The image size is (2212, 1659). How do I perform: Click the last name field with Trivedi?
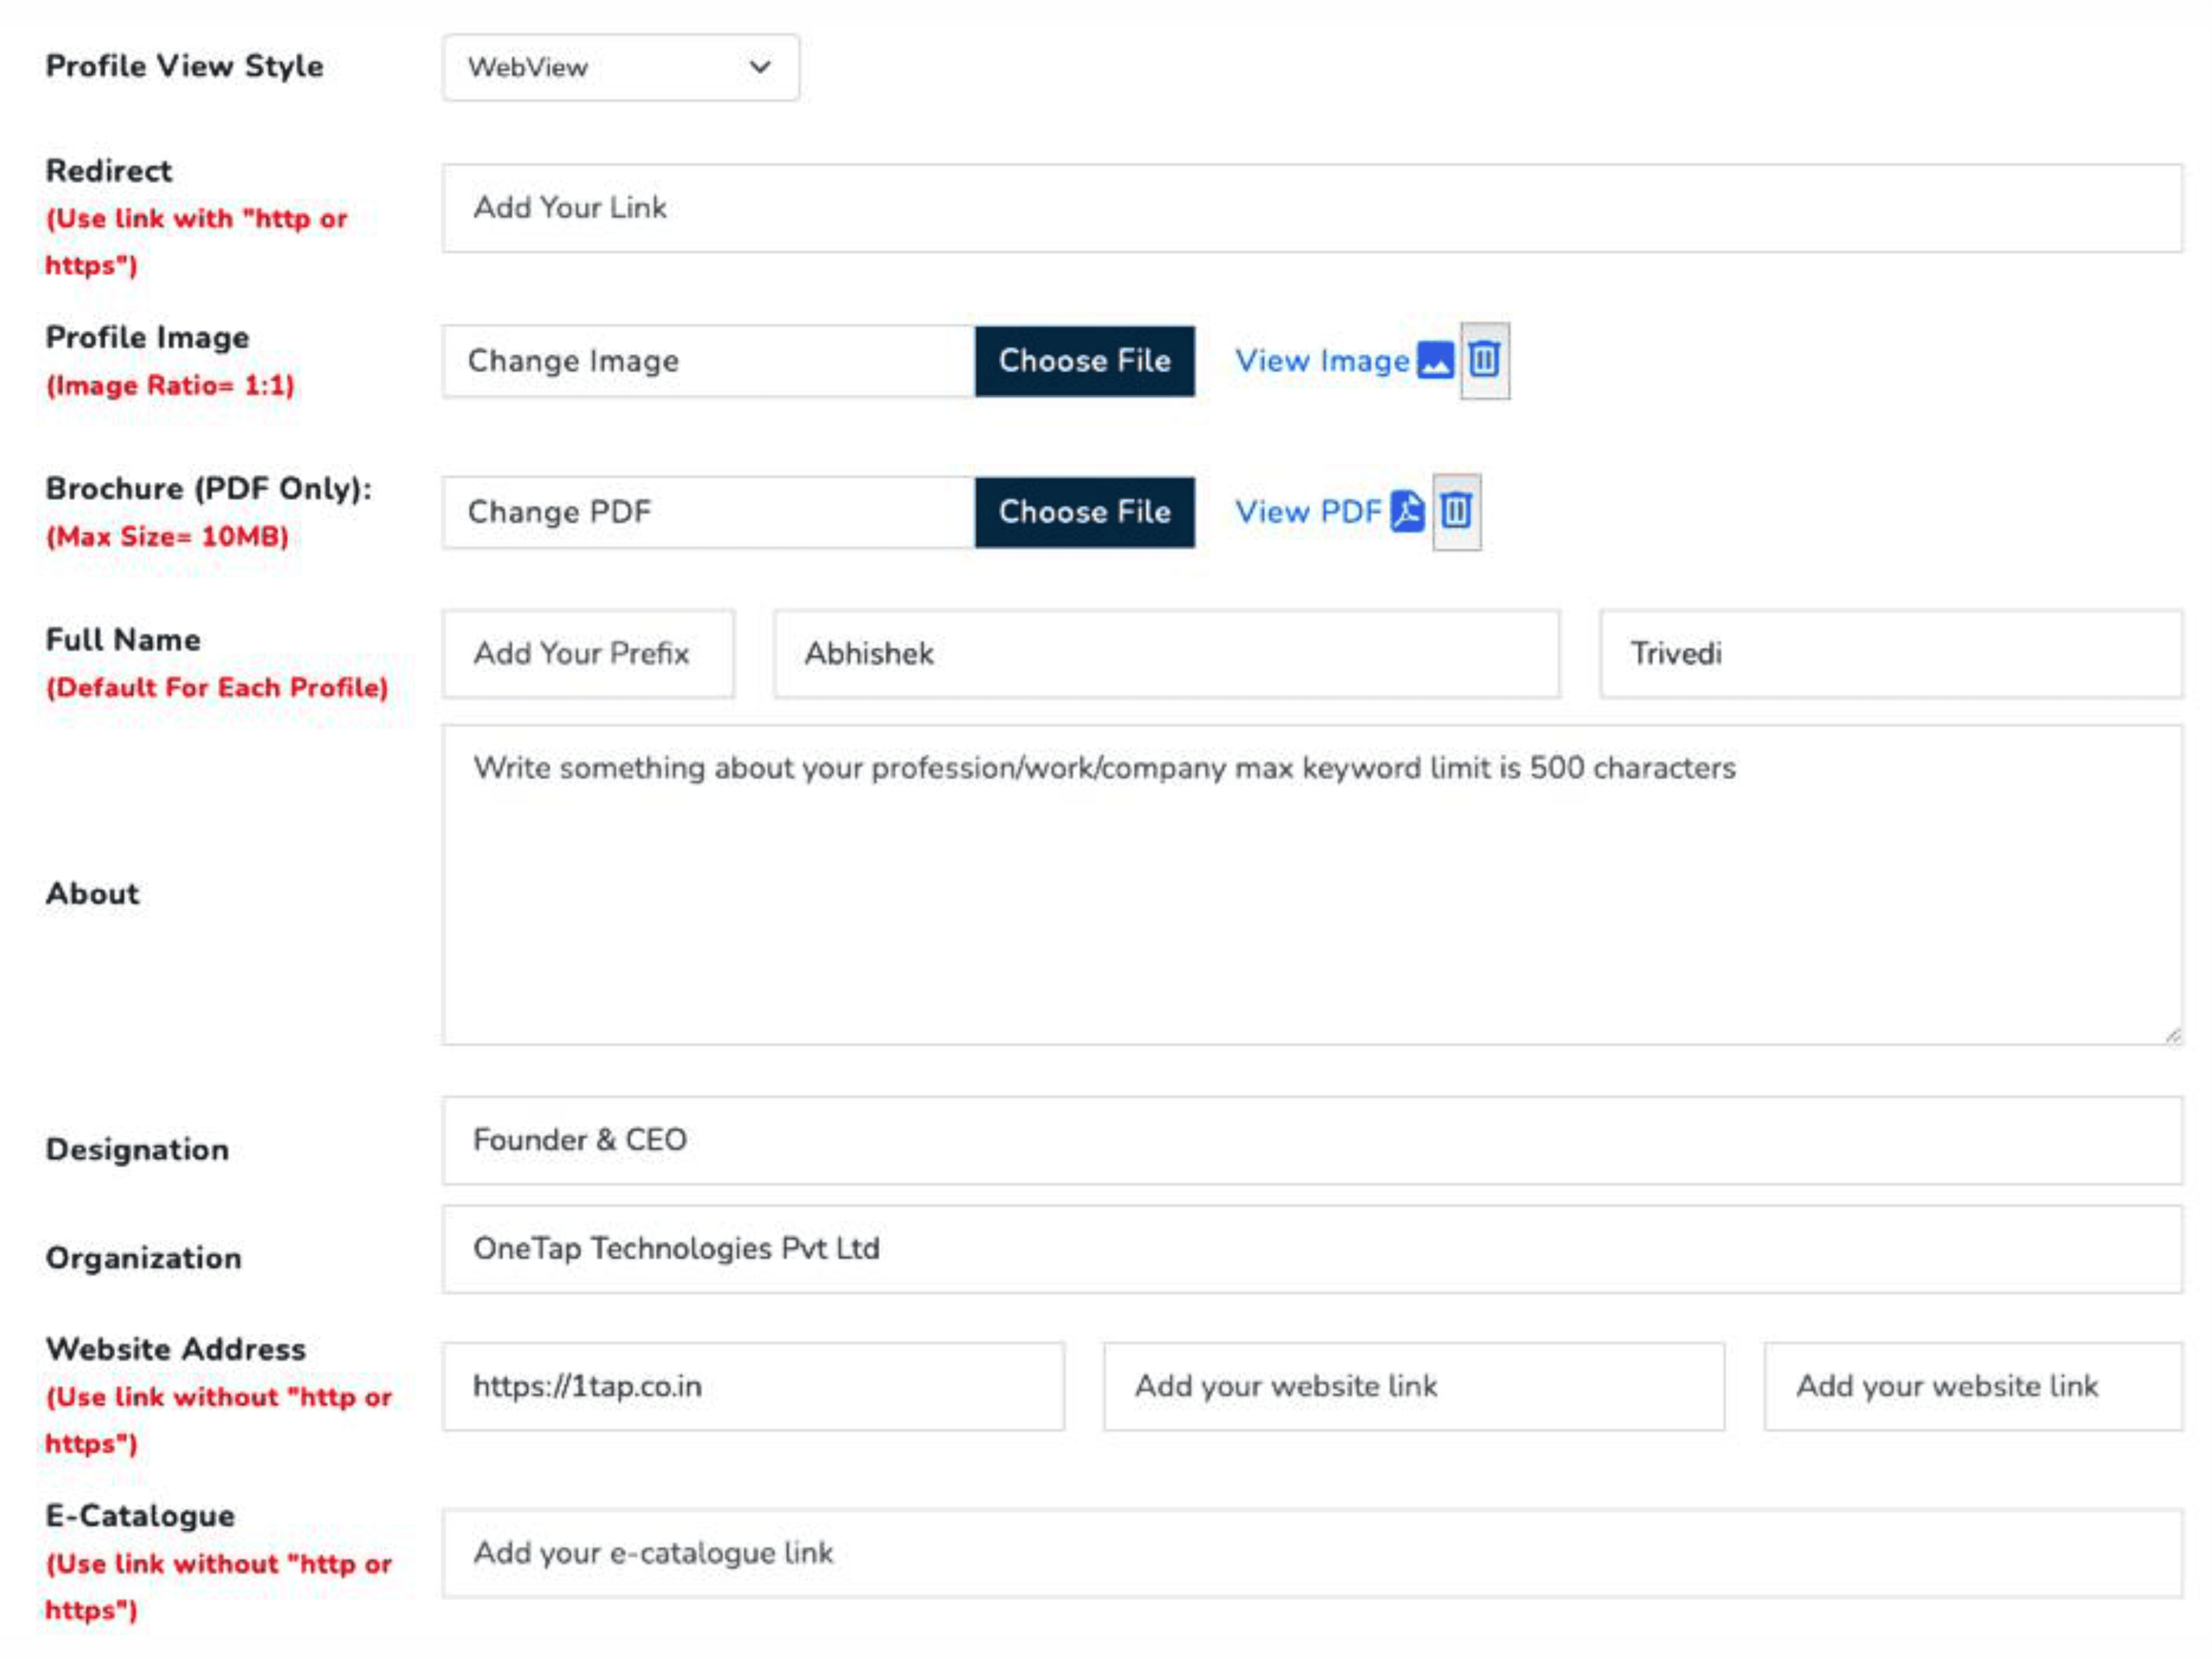click(x=1890, y=653)
